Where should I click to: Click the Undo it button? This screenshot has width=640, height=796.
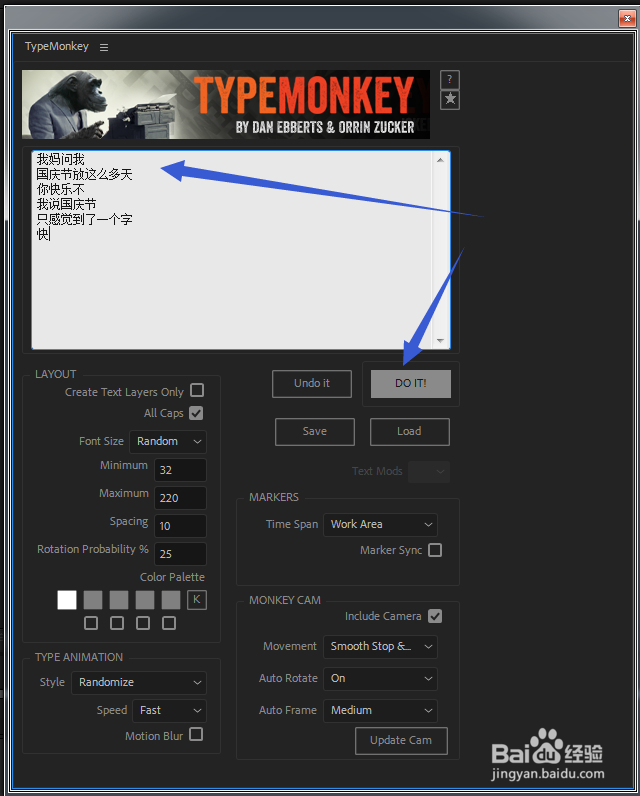pyautogui.click(x=312, y=384)
